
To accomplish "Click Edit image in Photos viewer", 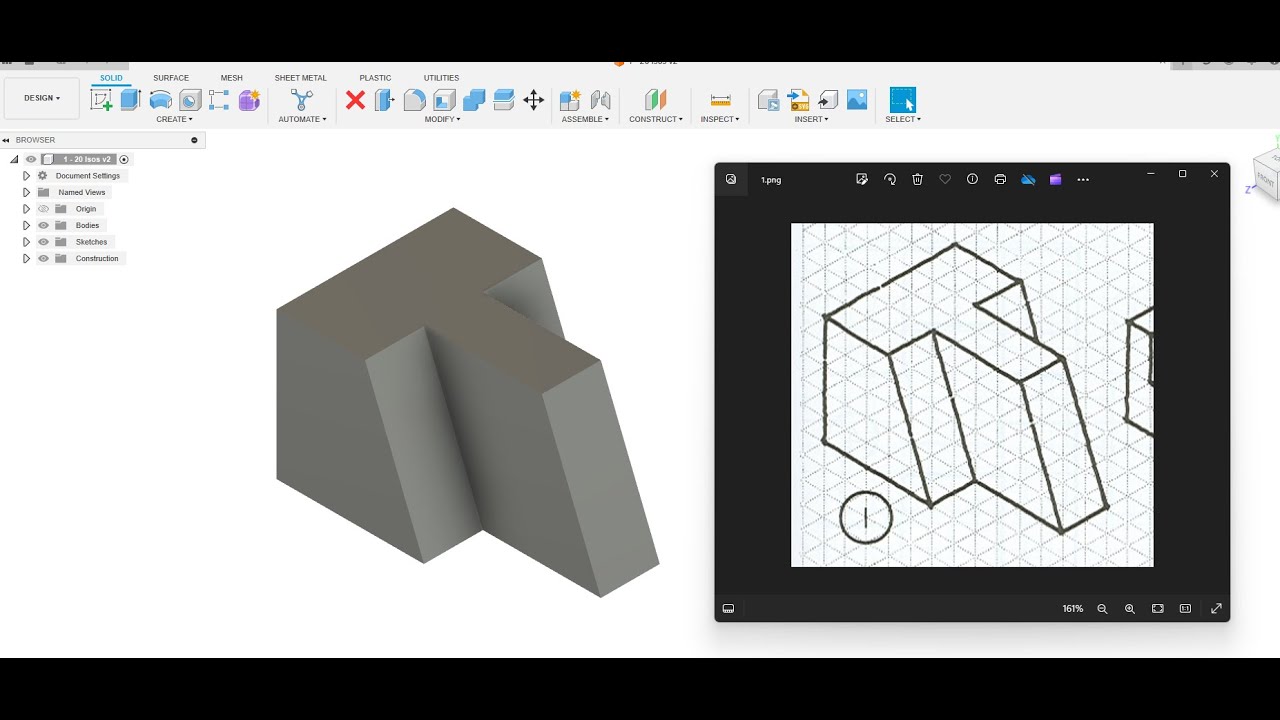I will click(x=862, y=179).
